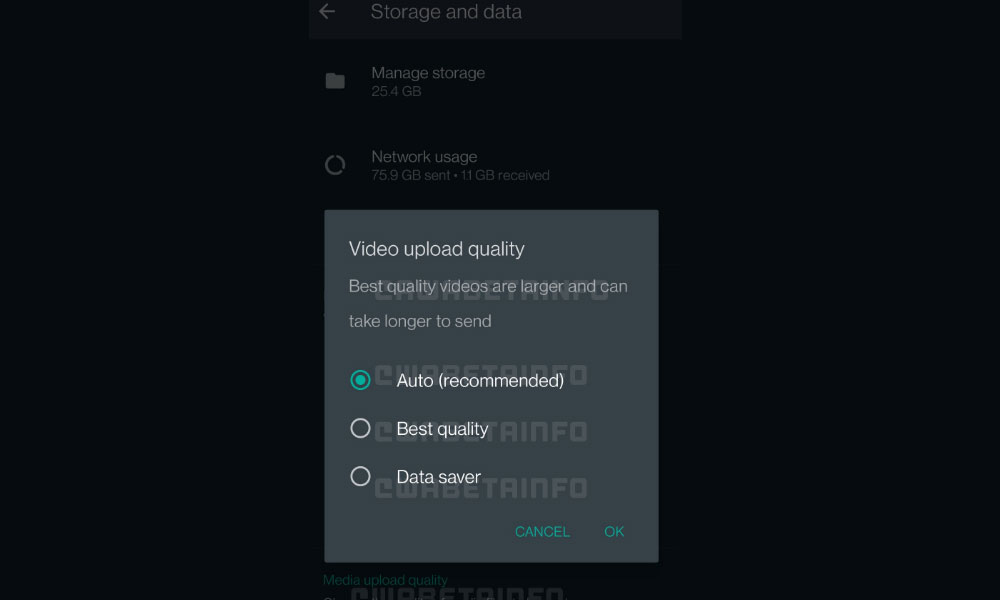The image size is (1000, 600).
Task: Tap the back arrow in the header
Action: tap(326, 12)
